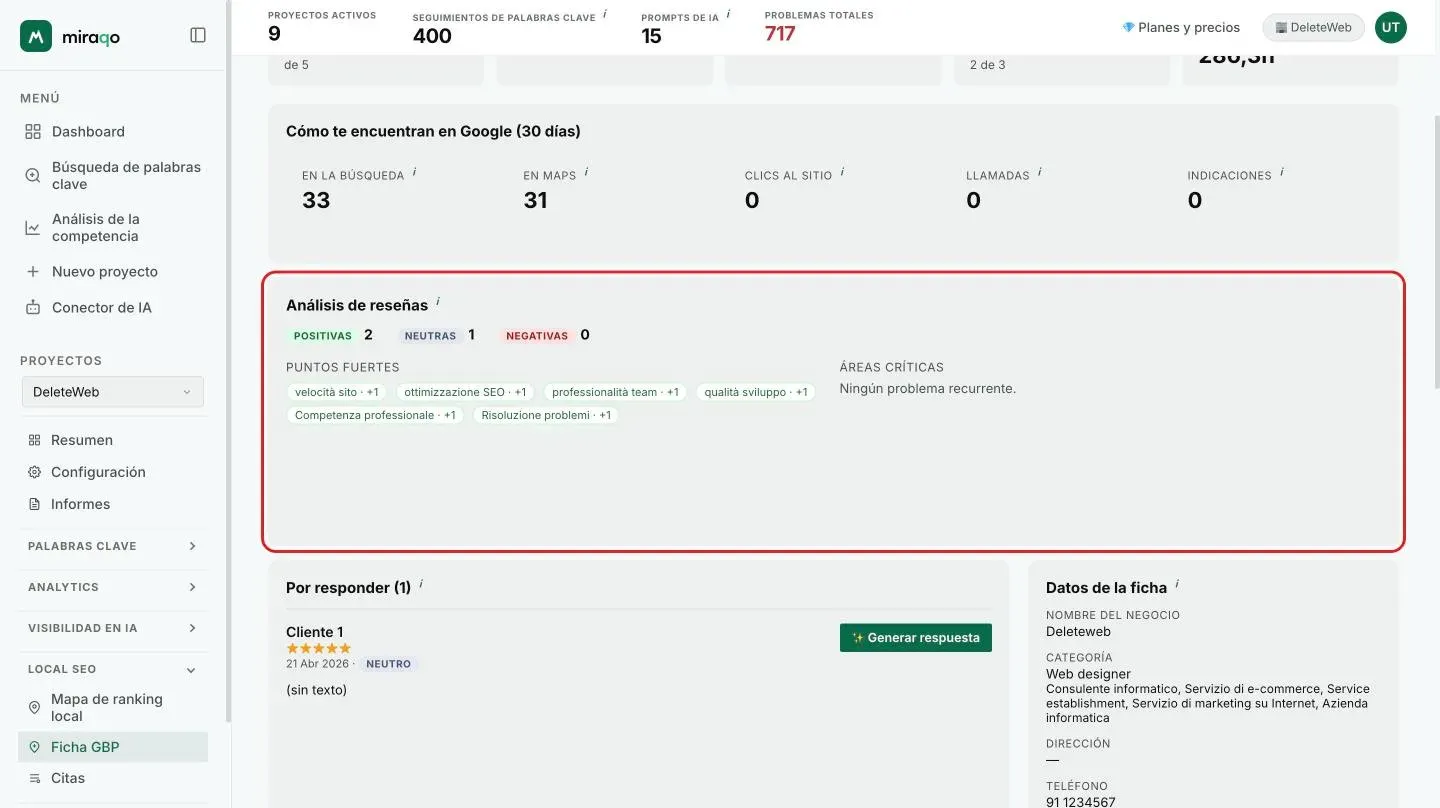Click the Positivas review badge
The height and width of the screenshot is (808, 1440).
(322, 336)
